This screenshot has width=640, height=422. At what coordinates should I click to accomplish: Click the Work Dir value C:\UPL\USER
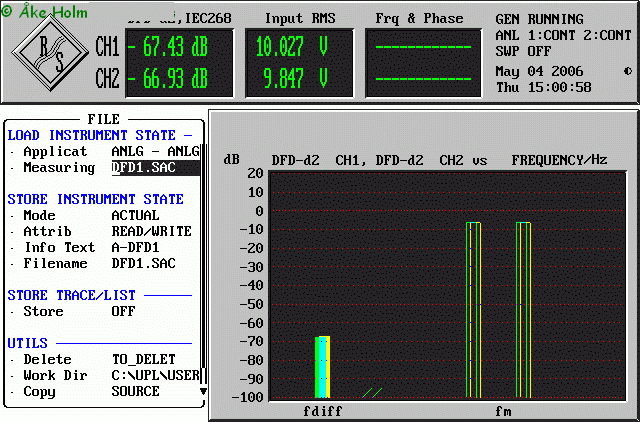click(x=156, y=375)
